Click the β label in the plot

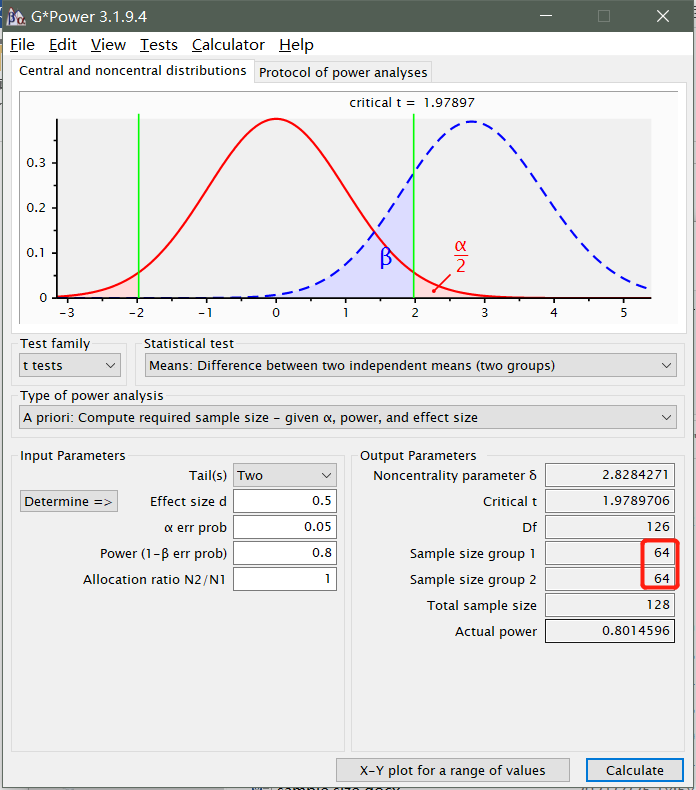click(x=386, y=257)
